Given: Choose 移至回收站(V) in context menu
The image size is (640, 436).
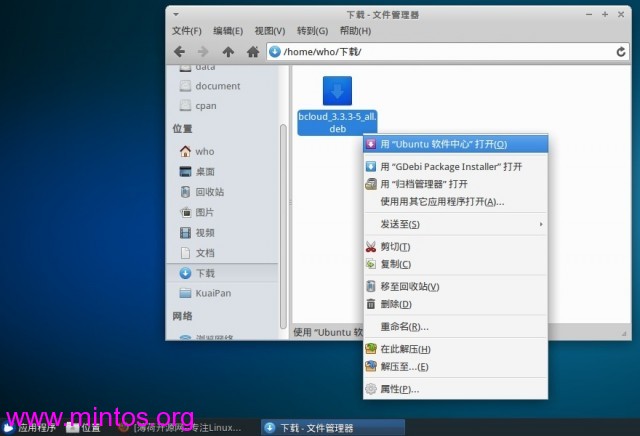Looking at the screenshot, I should (456, 287).
